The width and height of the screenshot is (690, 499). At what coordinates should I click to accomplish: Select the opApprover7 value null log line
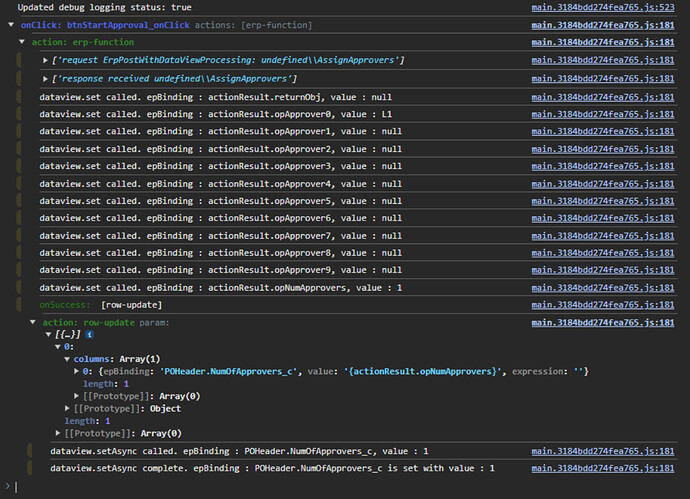coord(220,236)
